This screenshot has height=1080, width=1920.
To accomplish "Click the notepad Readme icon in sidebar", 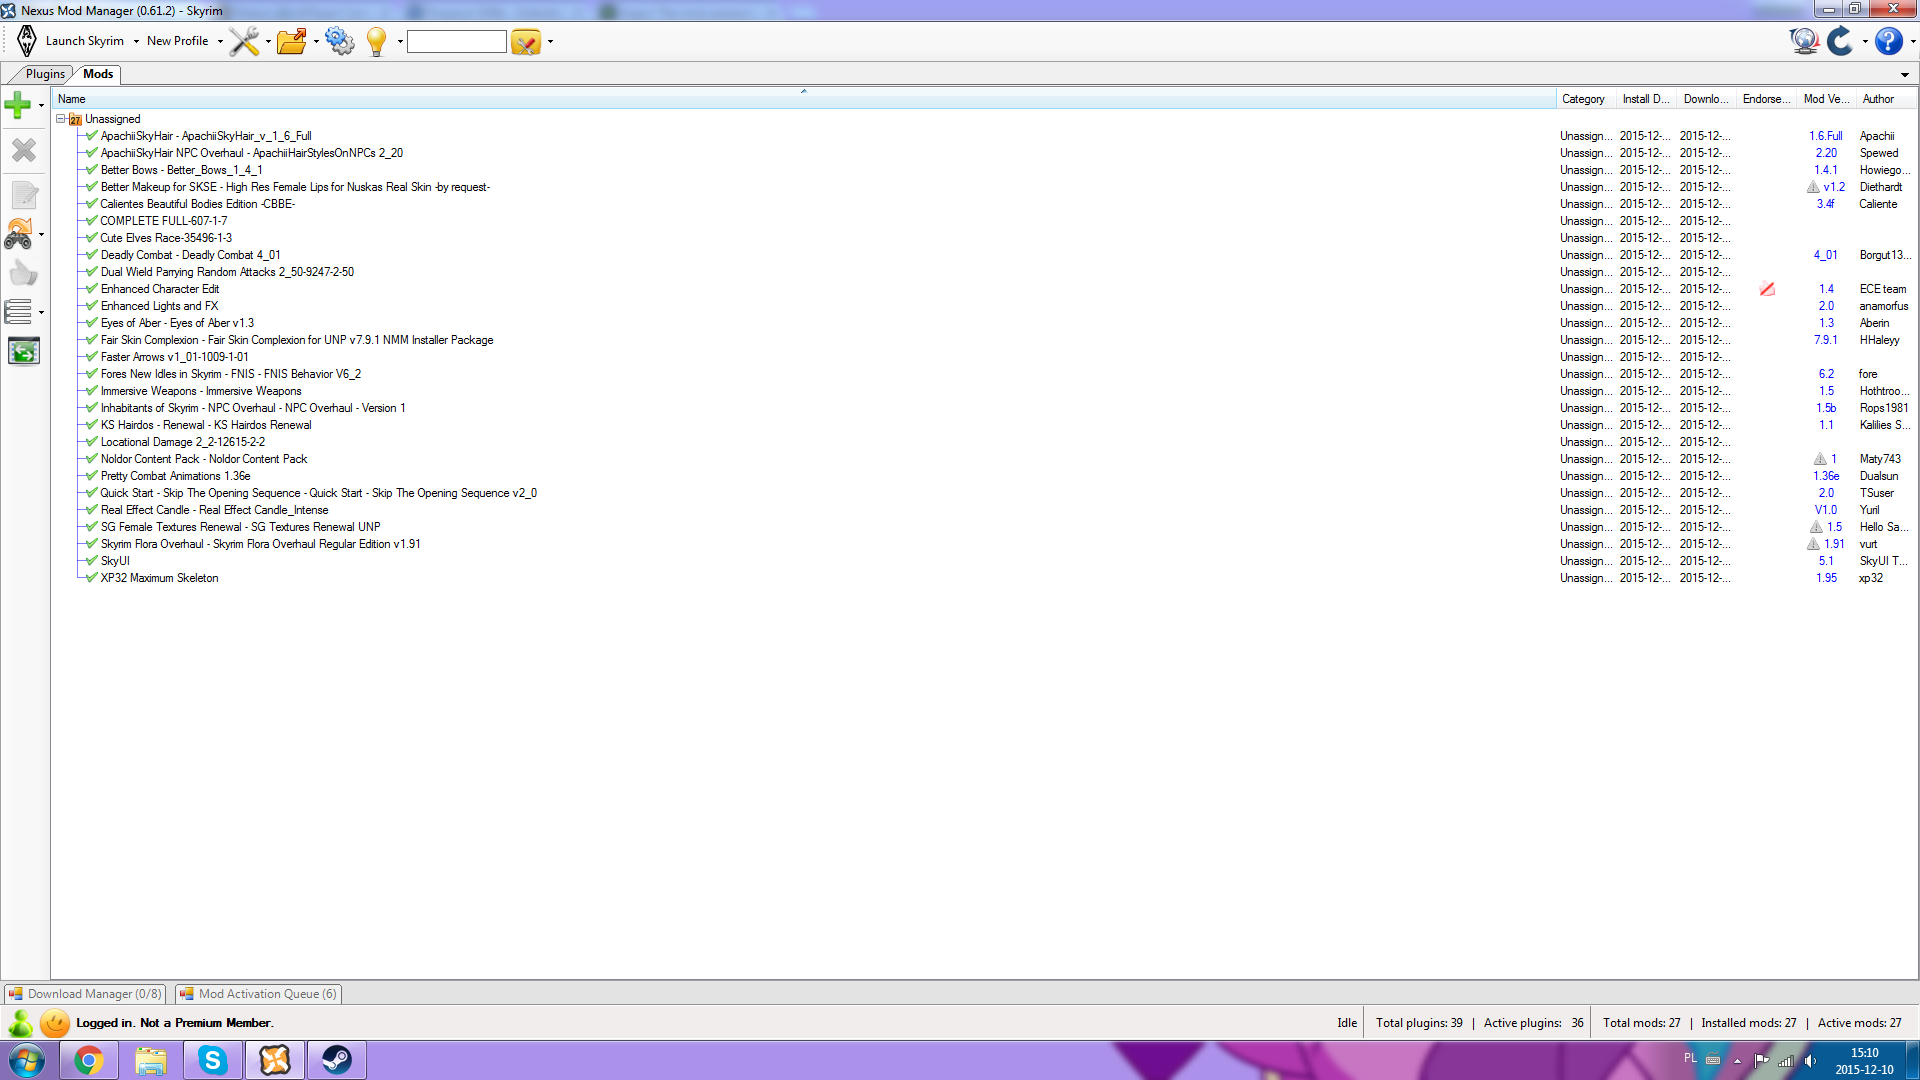I will coord(24,194).
